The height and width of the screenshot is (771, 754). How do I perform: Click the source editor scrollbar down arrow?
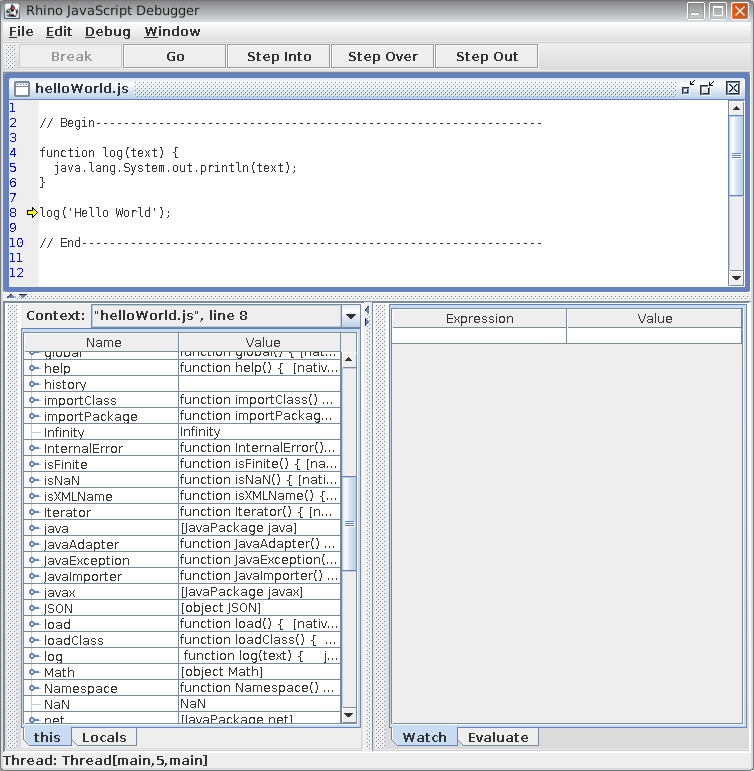coord(736,278)
